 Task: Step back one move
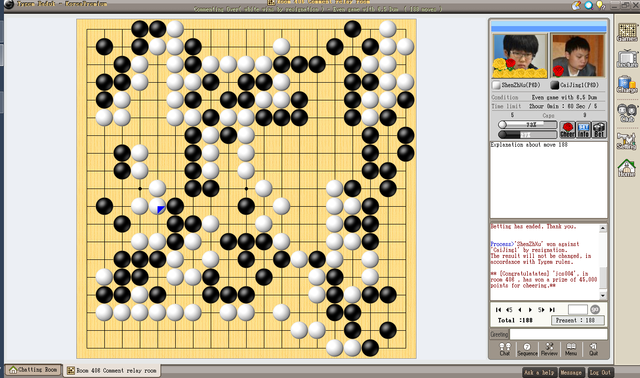pyautogui.click(x=520, y=309)
